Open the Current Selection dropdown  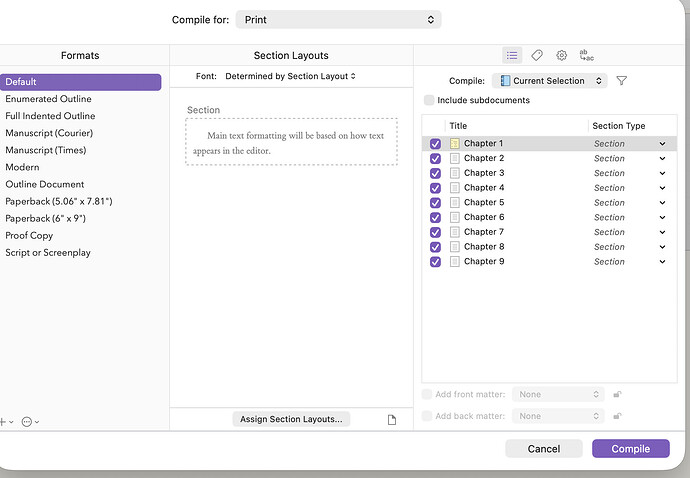pyautogui.click(x=552, y=81)
